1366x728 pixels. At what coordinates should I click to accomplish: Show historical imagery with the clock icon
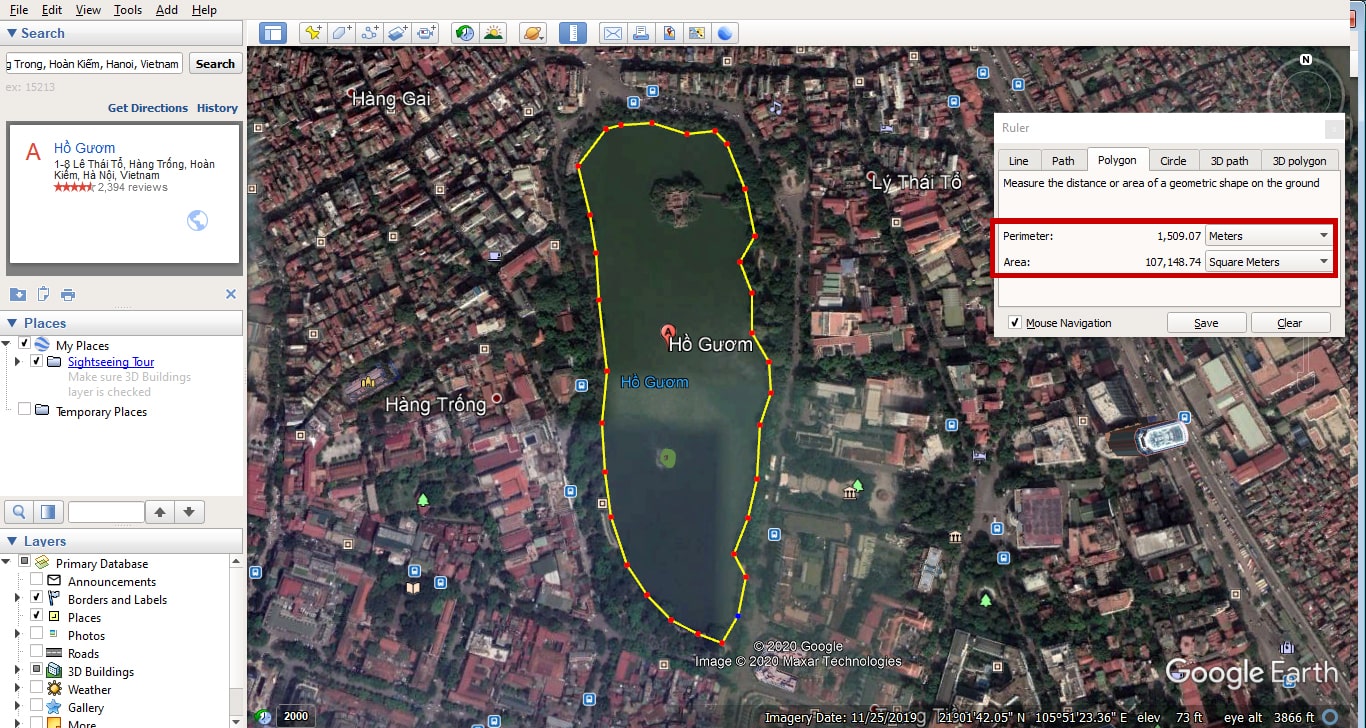[x=464, y=33]
